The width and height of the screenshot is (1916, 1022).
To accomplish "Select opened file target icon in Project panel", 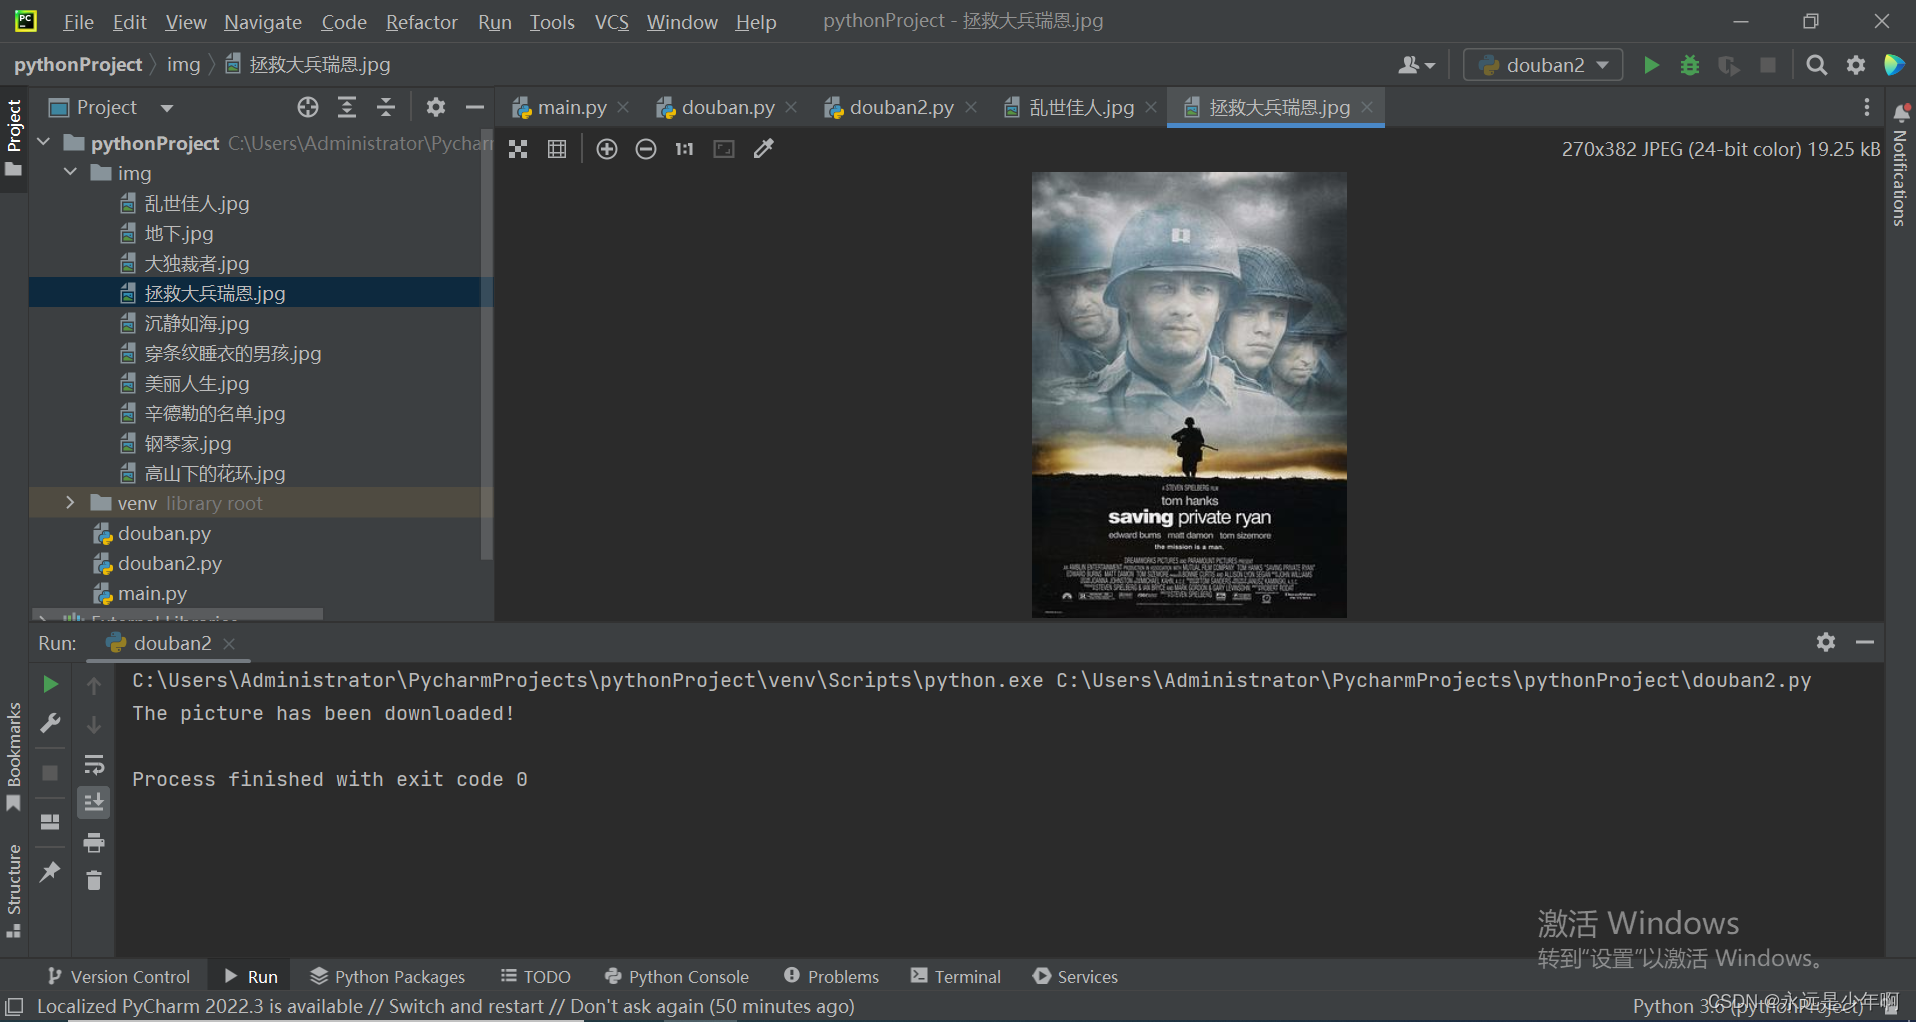I will click(308, 107).
